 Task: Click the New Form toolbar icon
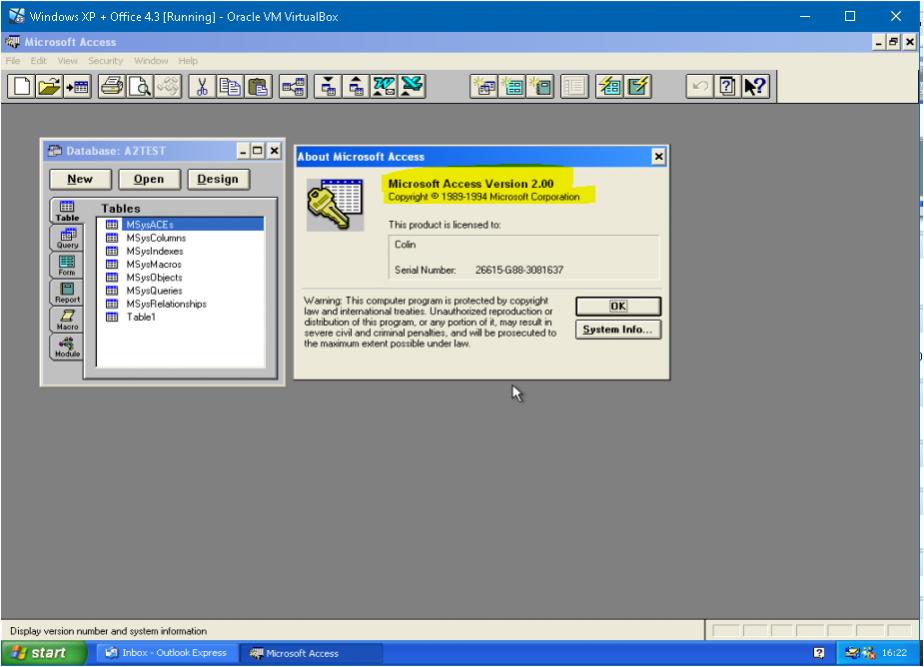(x=512, y=87)
